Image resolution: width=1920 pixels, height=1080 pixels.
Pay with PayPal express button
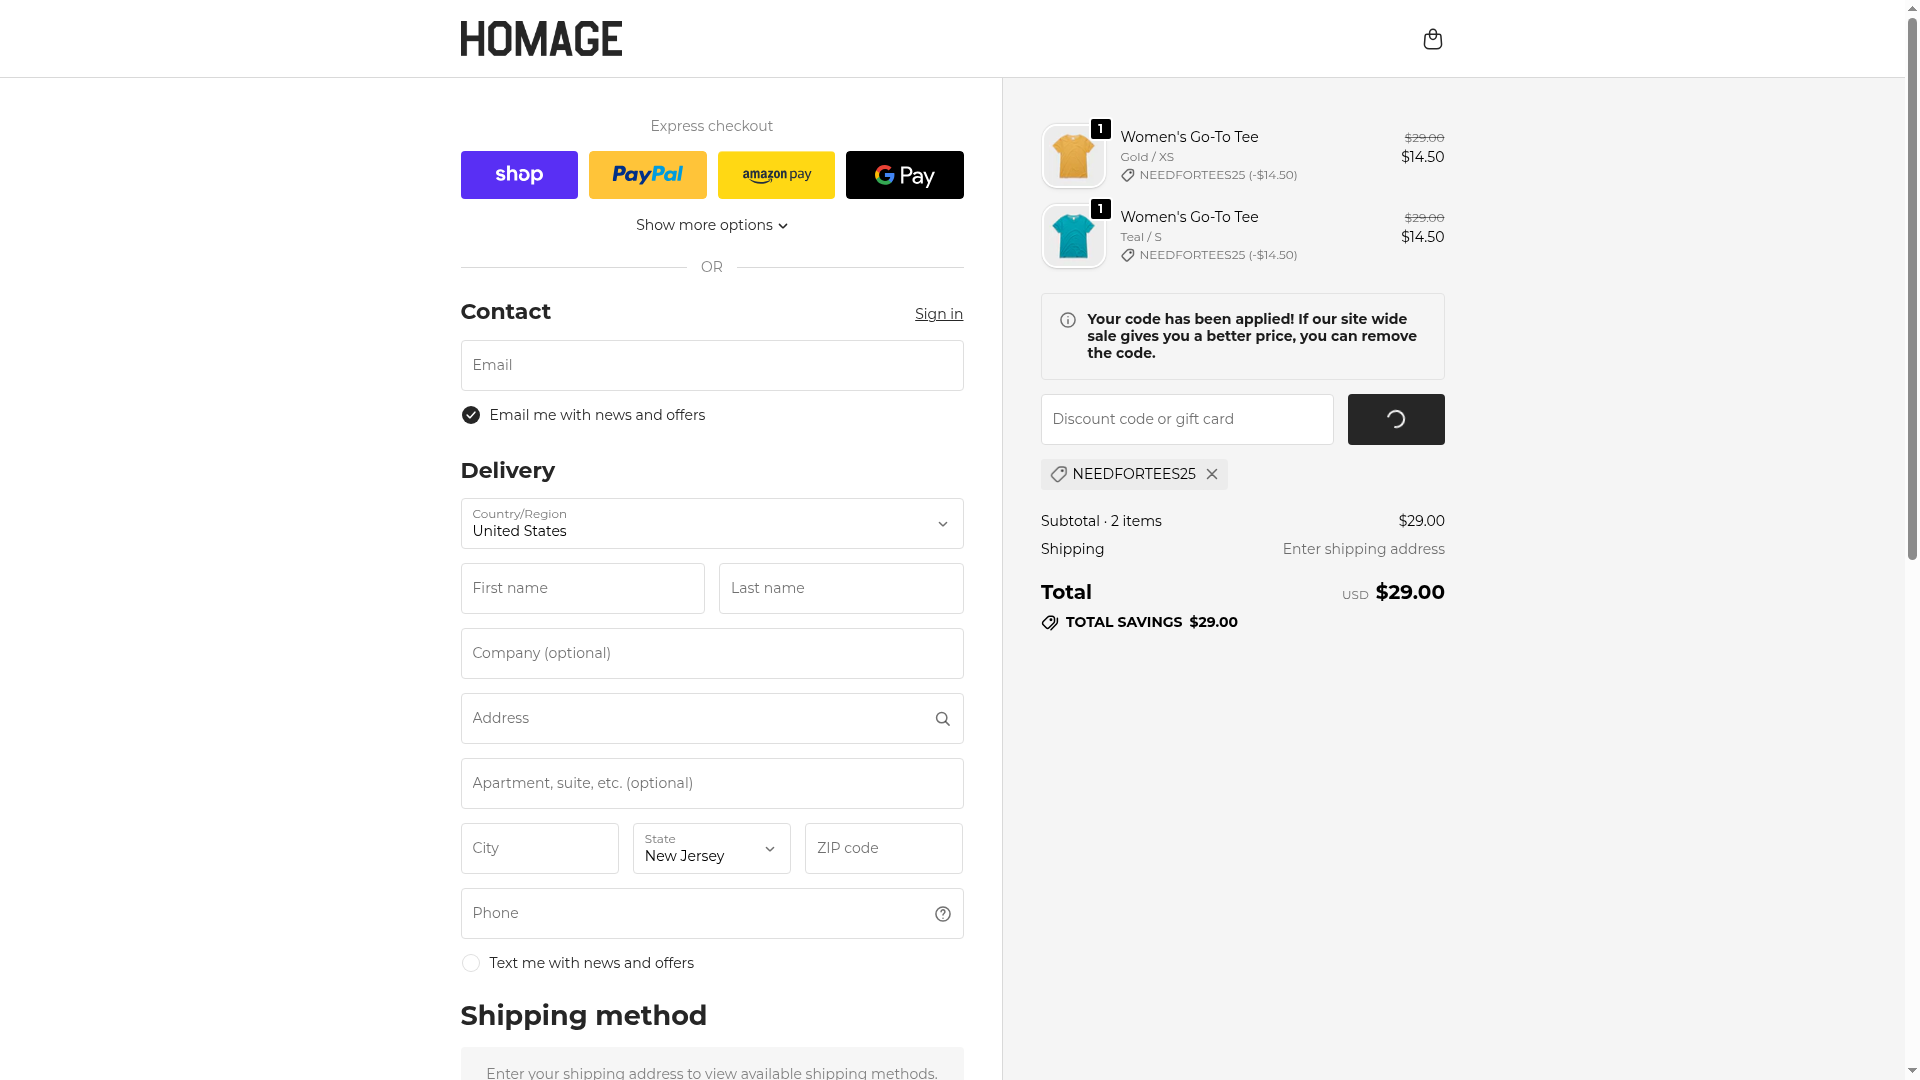pyautogui.click(x=647, y=175)
